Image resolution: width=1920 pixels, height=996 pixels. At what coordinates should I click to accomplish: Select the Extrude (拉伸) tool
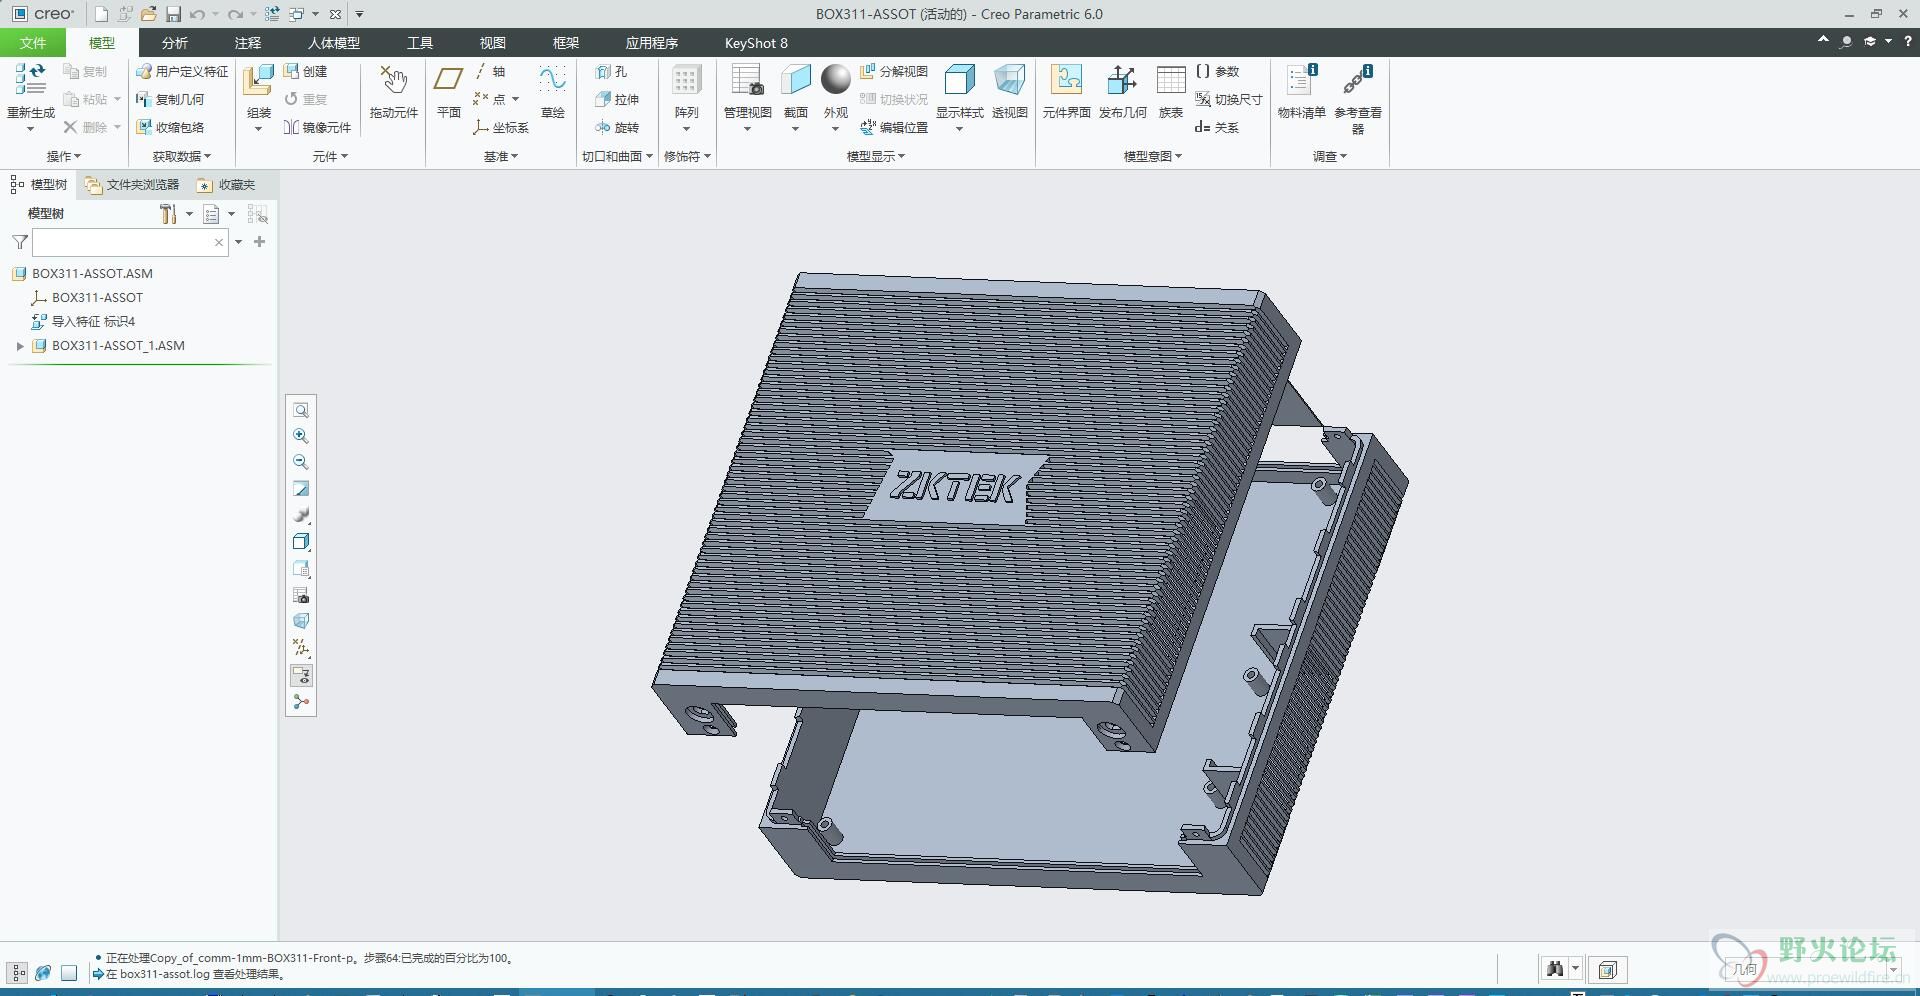click(x=616, y=99)
